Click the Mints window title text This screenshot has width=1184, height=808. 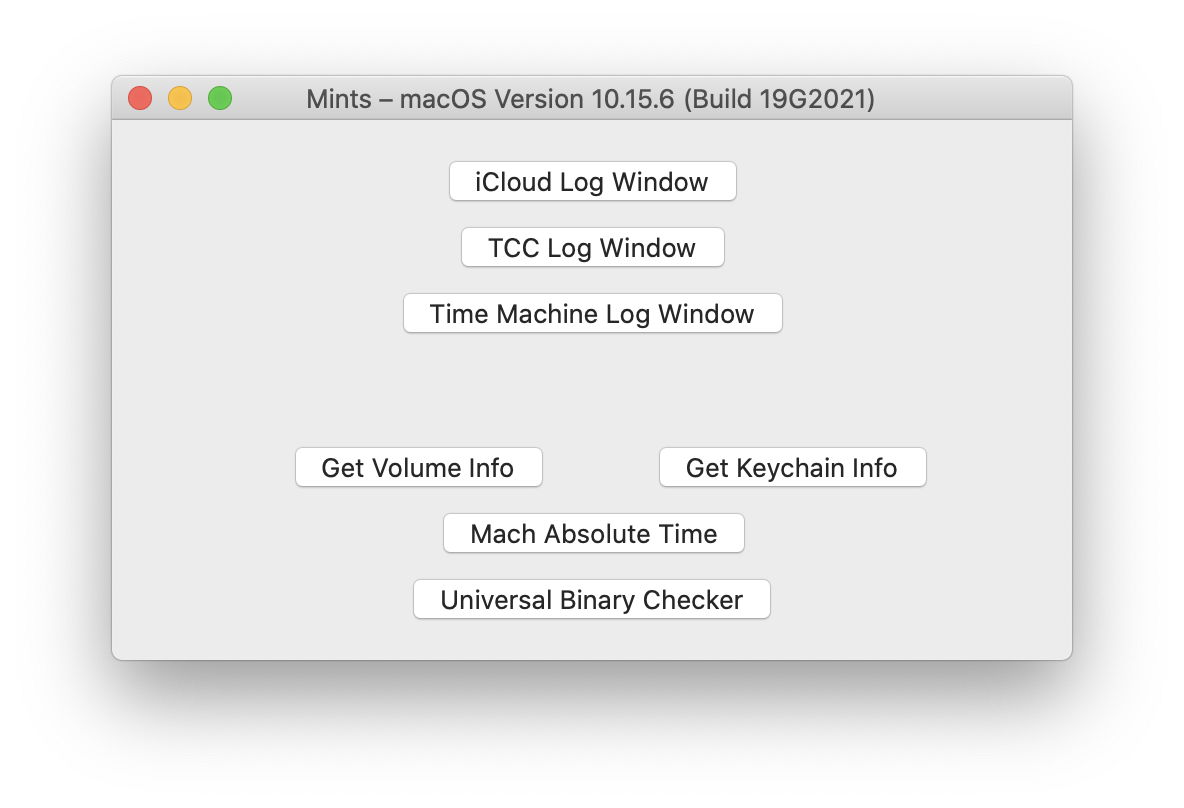point(590,99)
